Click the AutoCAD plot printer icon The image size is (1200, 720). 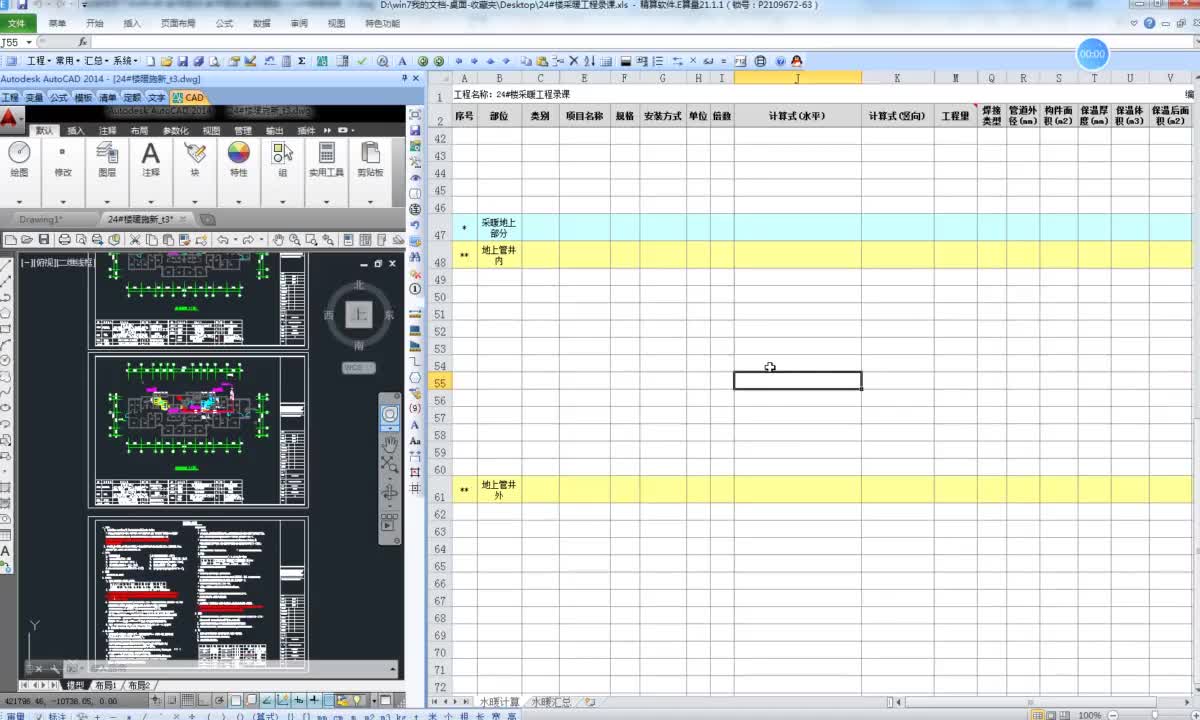(64, 239)
